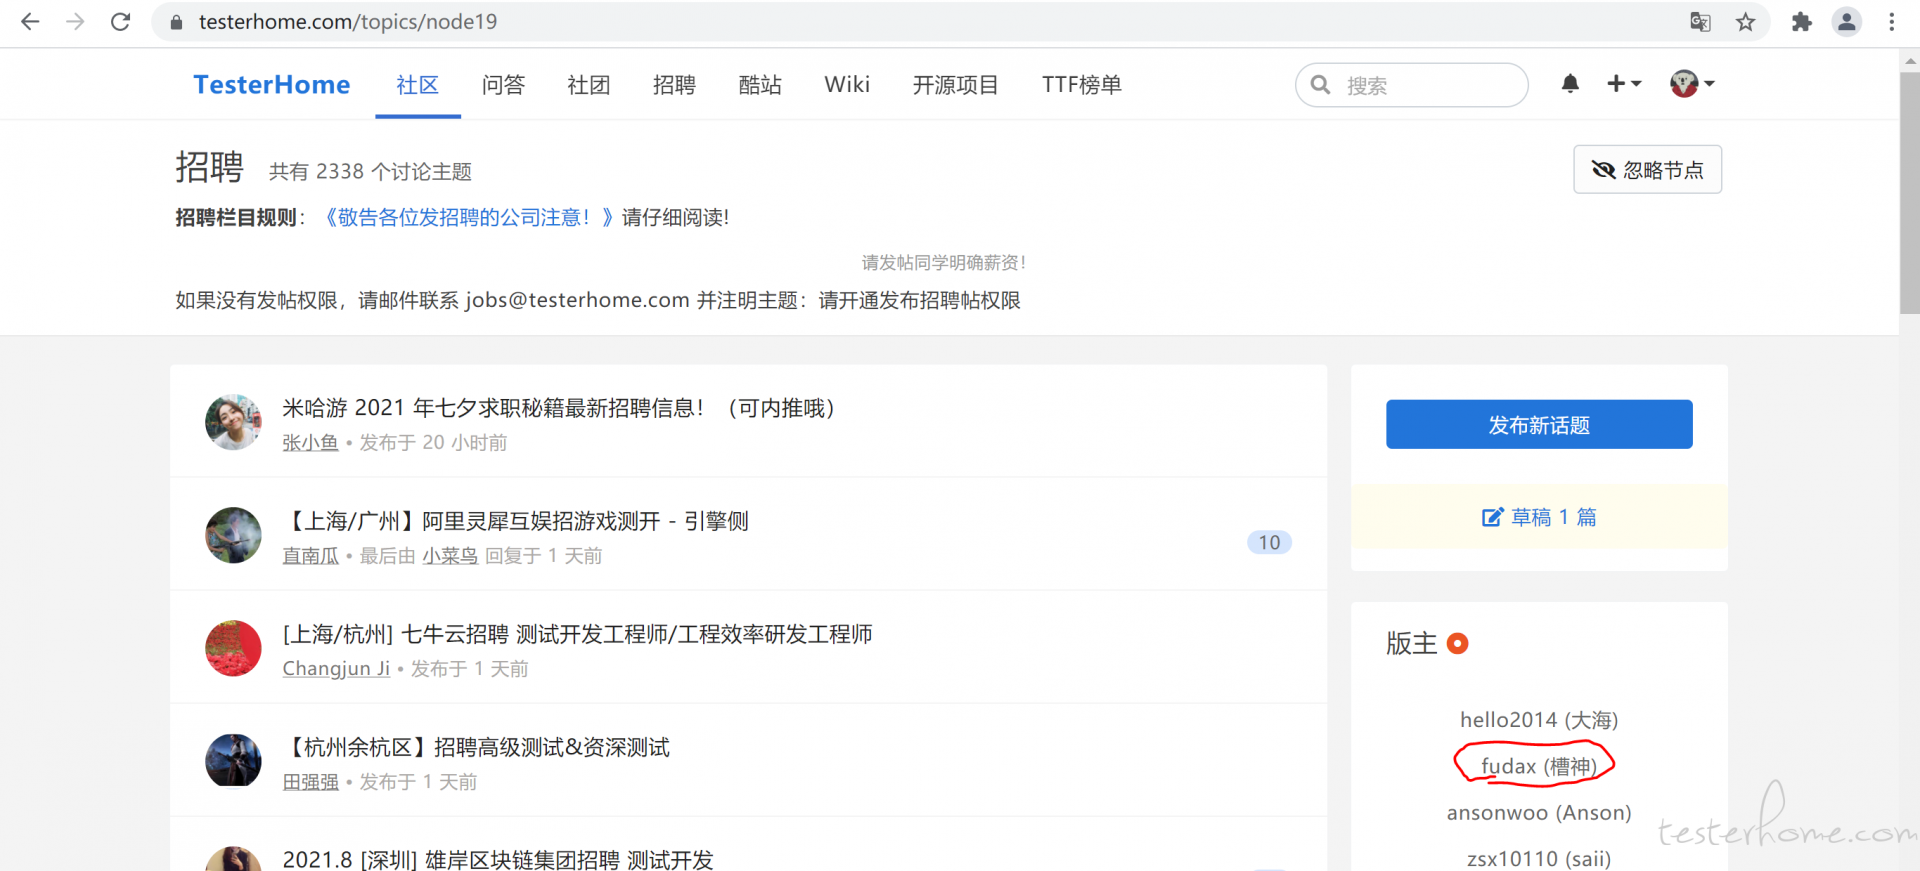Viewport: 1920px width, 871px height.
Task: Click 田强强's avatar thumbnail
Action: [233, 761]
